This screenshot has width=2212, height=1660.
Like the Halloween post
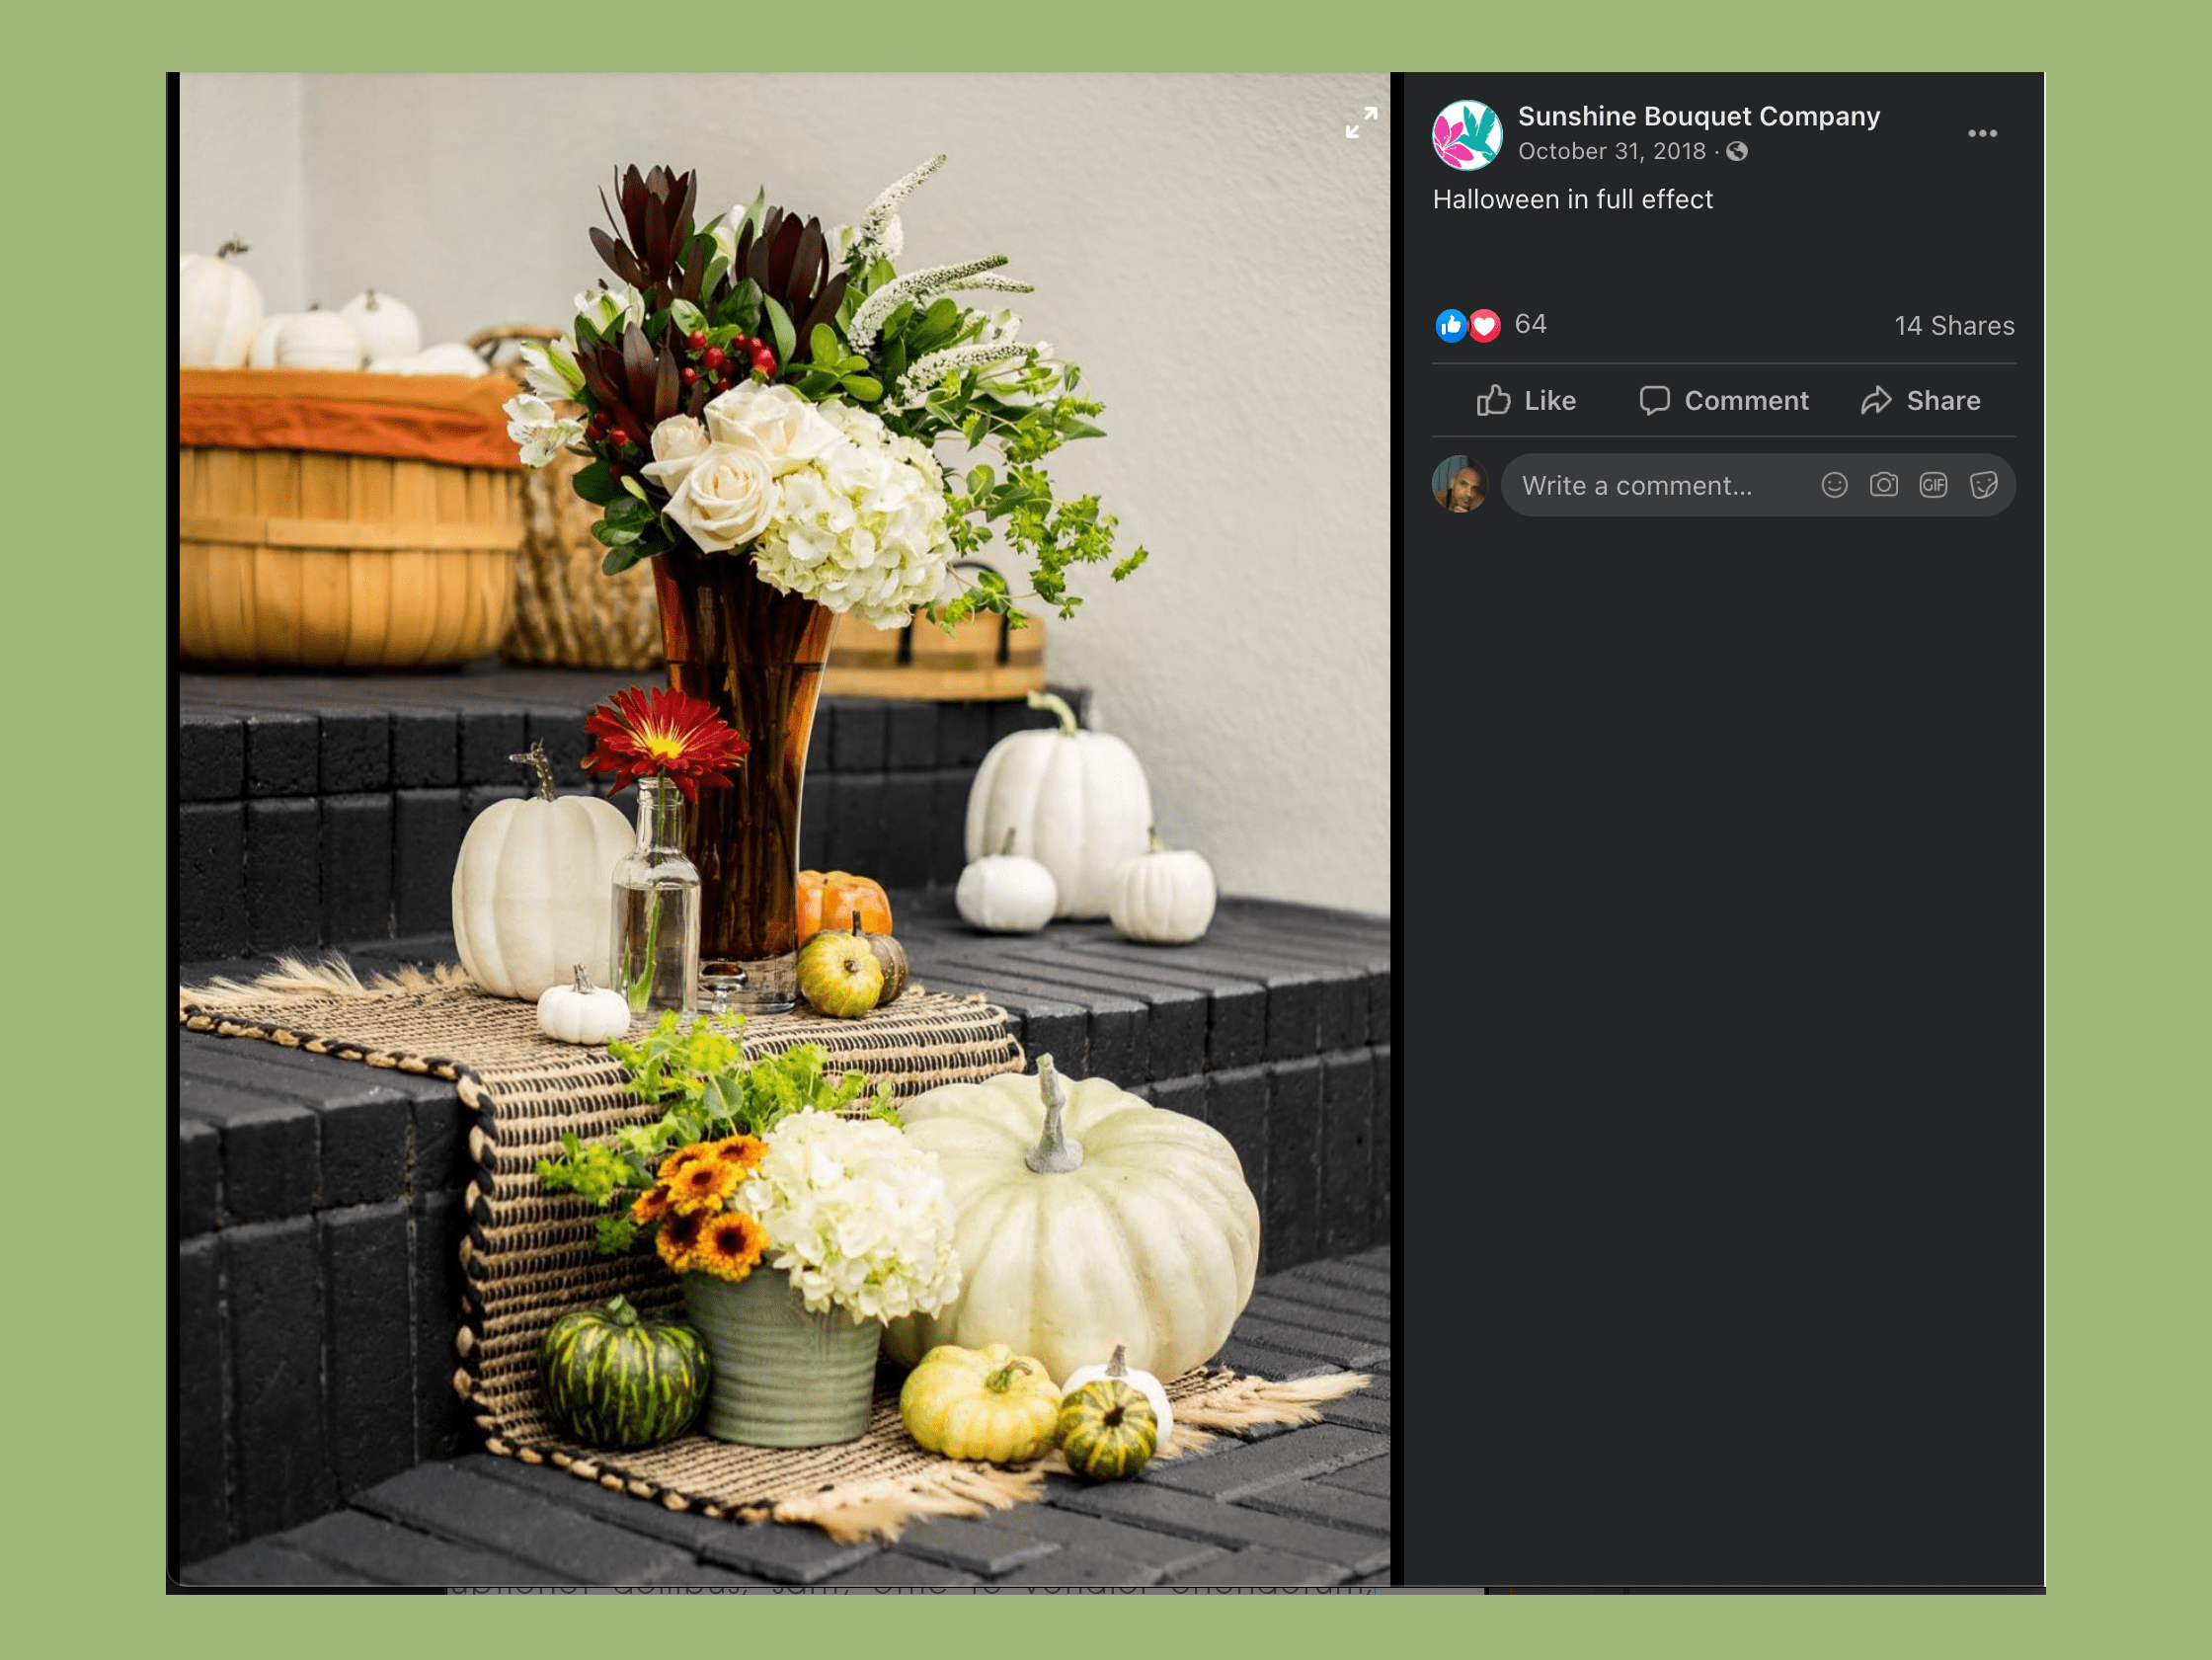click(1526, 401)
